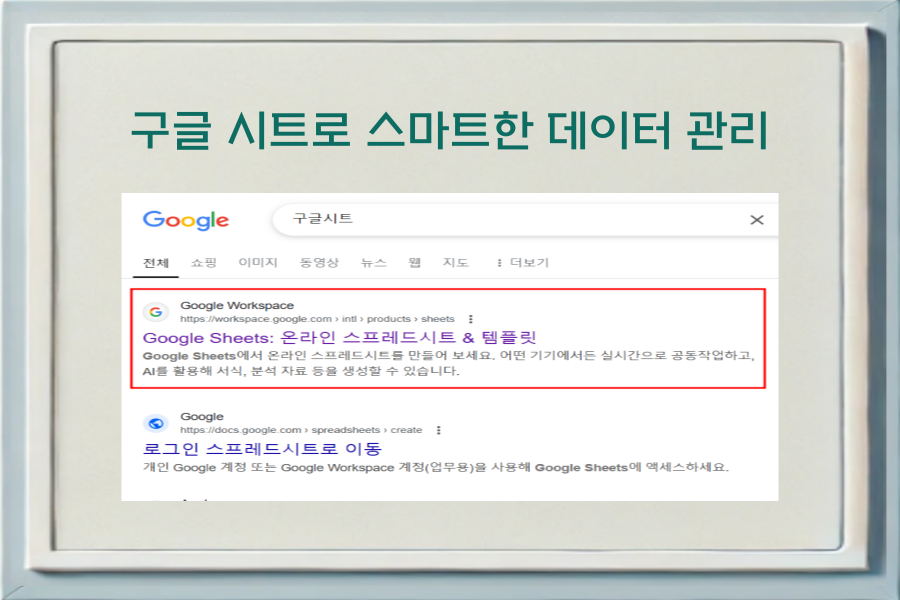The image size is (900, 600).
Task: Click the globe favicon of docs.google.com result
Action: (156, 424)
